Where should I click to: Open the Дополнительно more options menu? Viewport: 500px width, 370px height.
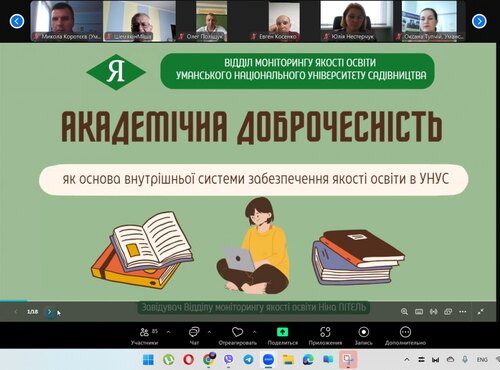(405, 336)
